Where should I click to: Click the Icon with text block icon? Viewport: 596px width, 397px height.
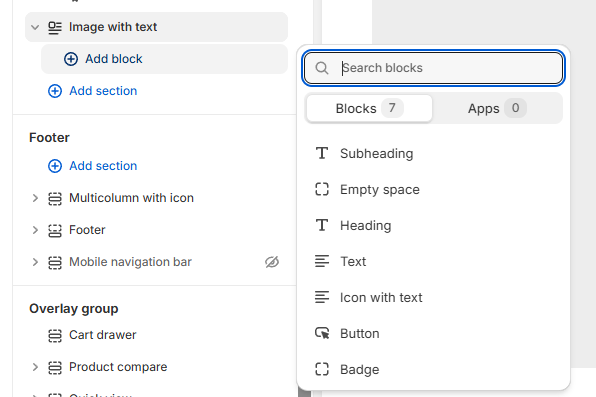[x=322, y=297]
